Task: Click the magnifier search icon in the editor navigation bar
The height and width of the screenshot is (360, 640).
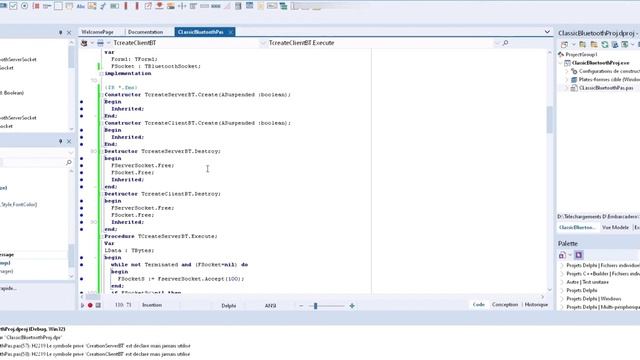Action: click(505, 43)
